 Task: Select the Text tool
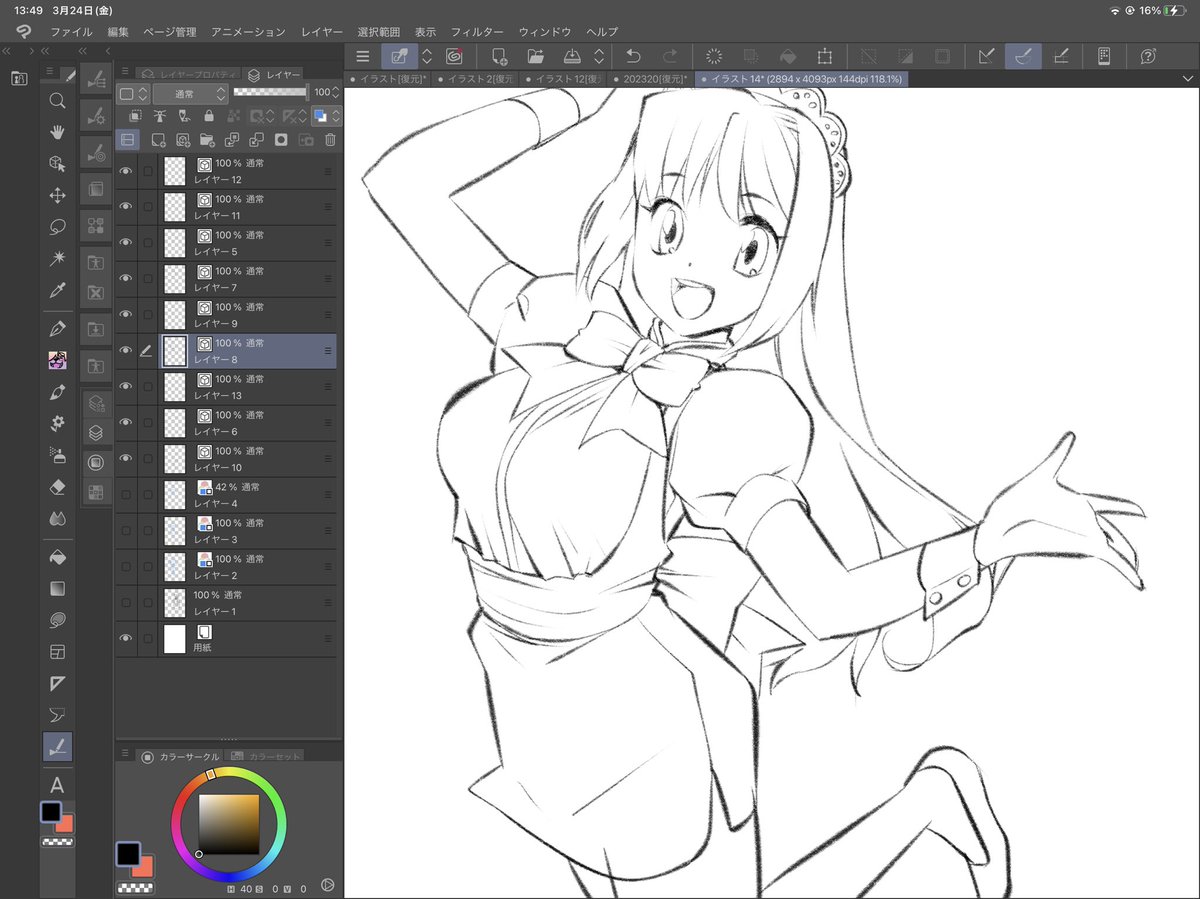(x=57, y=785)
